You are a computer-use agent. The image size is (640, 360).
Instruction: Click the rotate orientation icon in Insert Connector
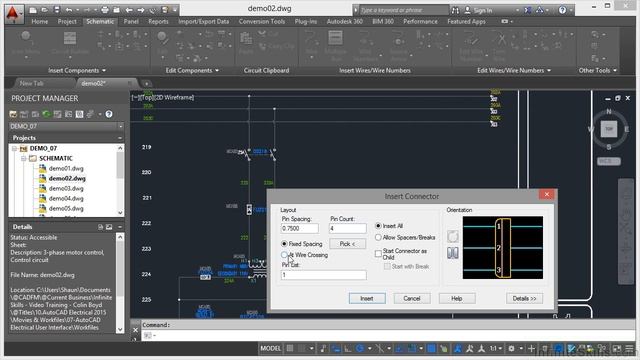[453, 236]
